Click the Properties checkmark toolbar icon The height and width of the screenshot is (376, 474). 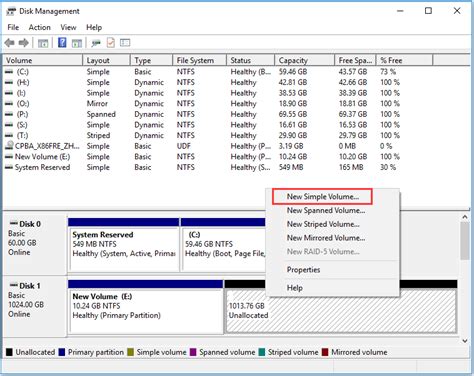pyautogui.click(x=111, y=43)
